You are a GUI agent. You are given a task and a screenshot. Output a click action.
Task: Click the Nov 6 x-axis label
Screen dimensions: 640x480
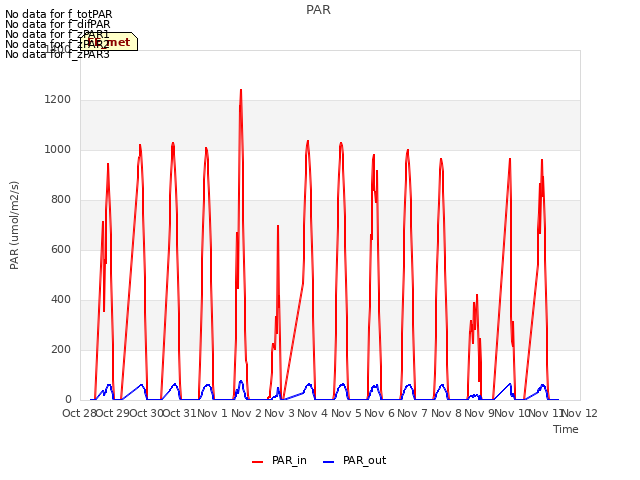[x=380, y=413]
